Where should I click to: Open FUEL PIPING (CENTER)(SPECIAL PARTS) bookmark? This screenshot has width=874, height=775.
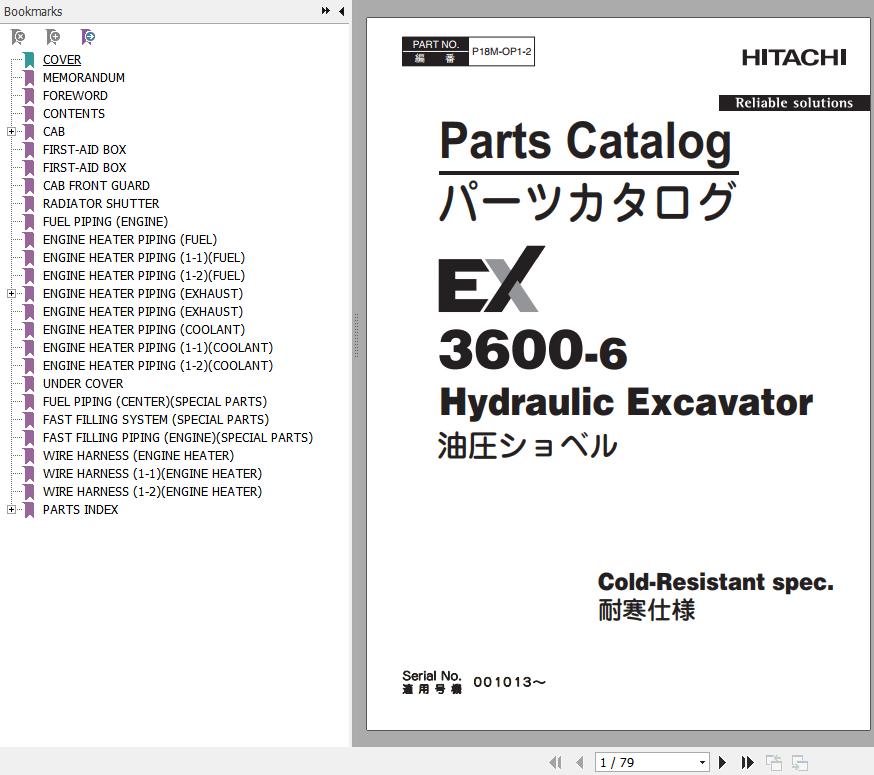pyautogui.click(x=155, y=401)
